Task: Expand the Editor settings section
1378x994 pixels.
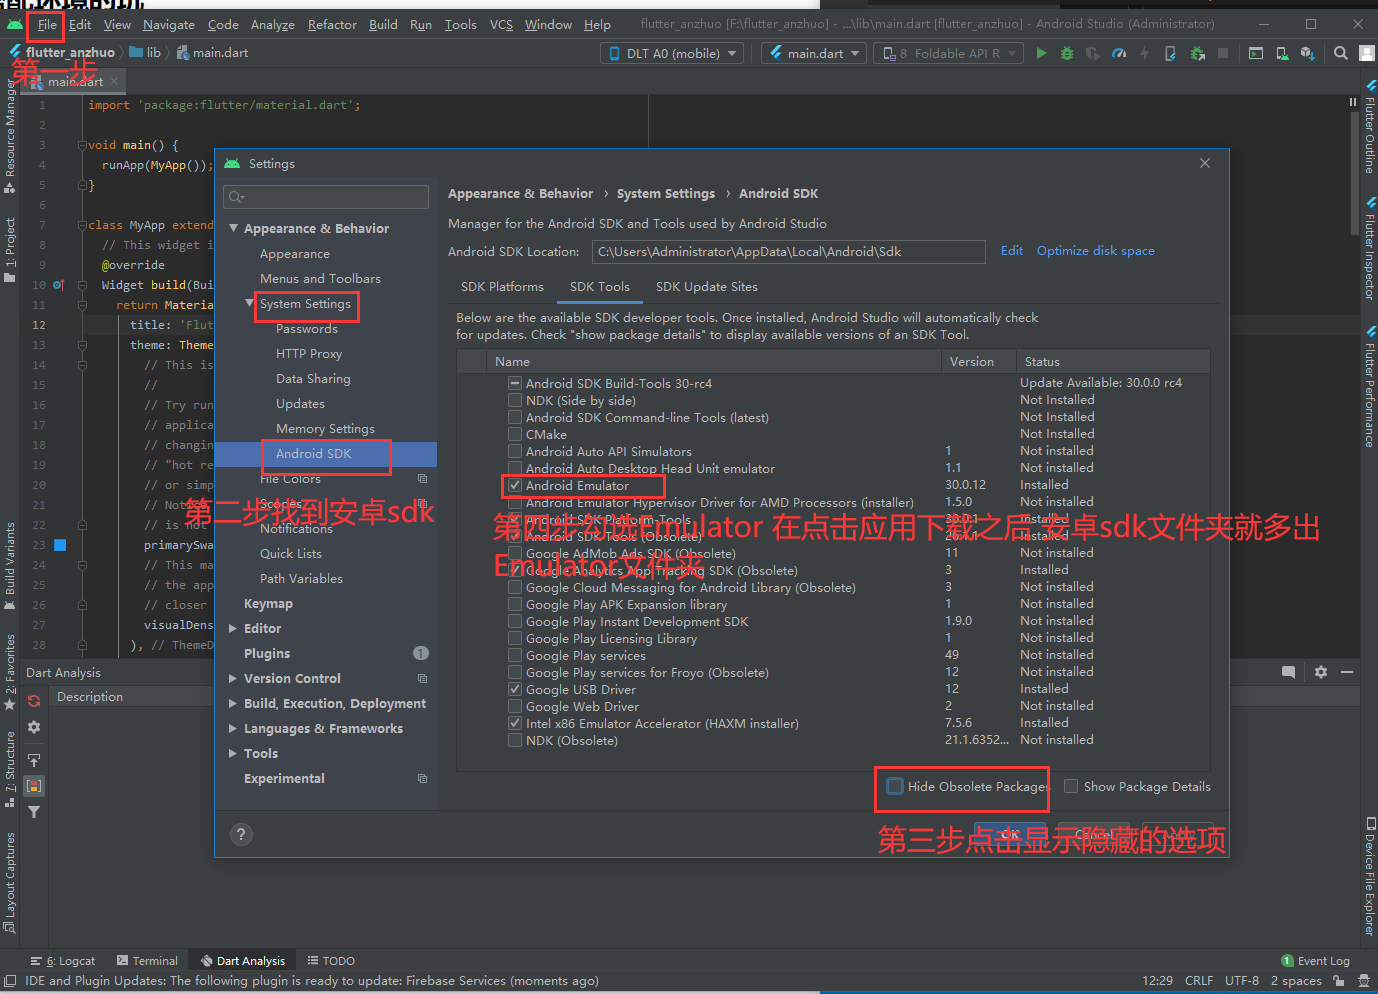Action: pos(233,629)
